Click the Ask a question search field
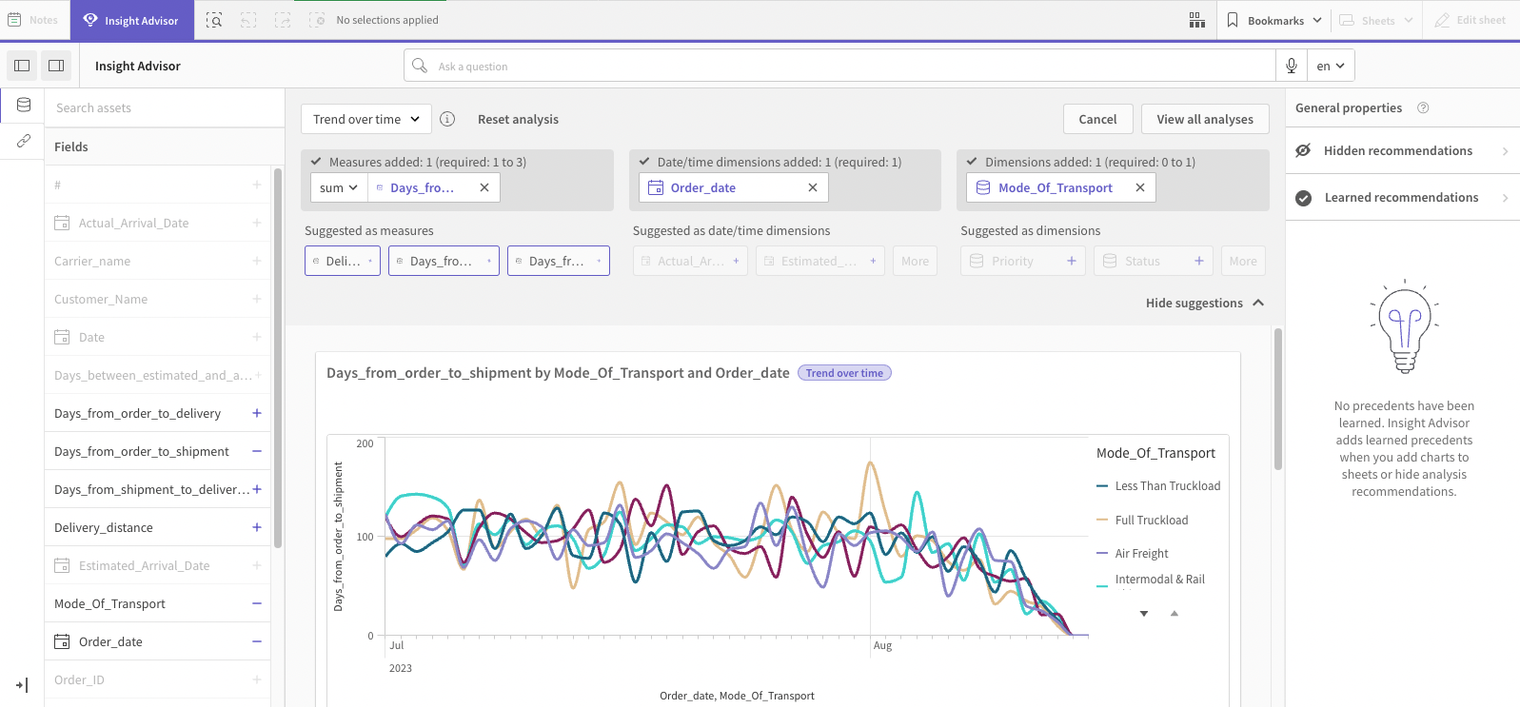The height and width of the screenshot is (707, 1520). 840,66
